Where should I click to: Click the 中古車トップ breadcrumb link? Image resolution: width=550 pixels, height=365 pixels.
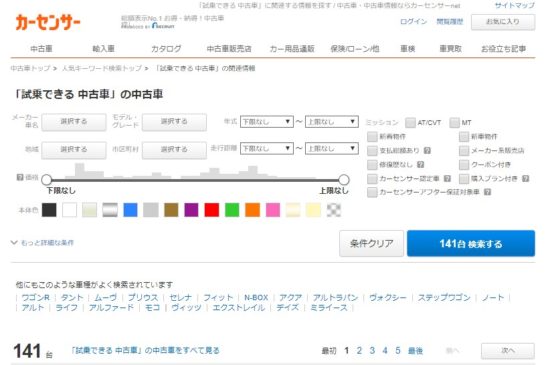[x=31, y=68]
